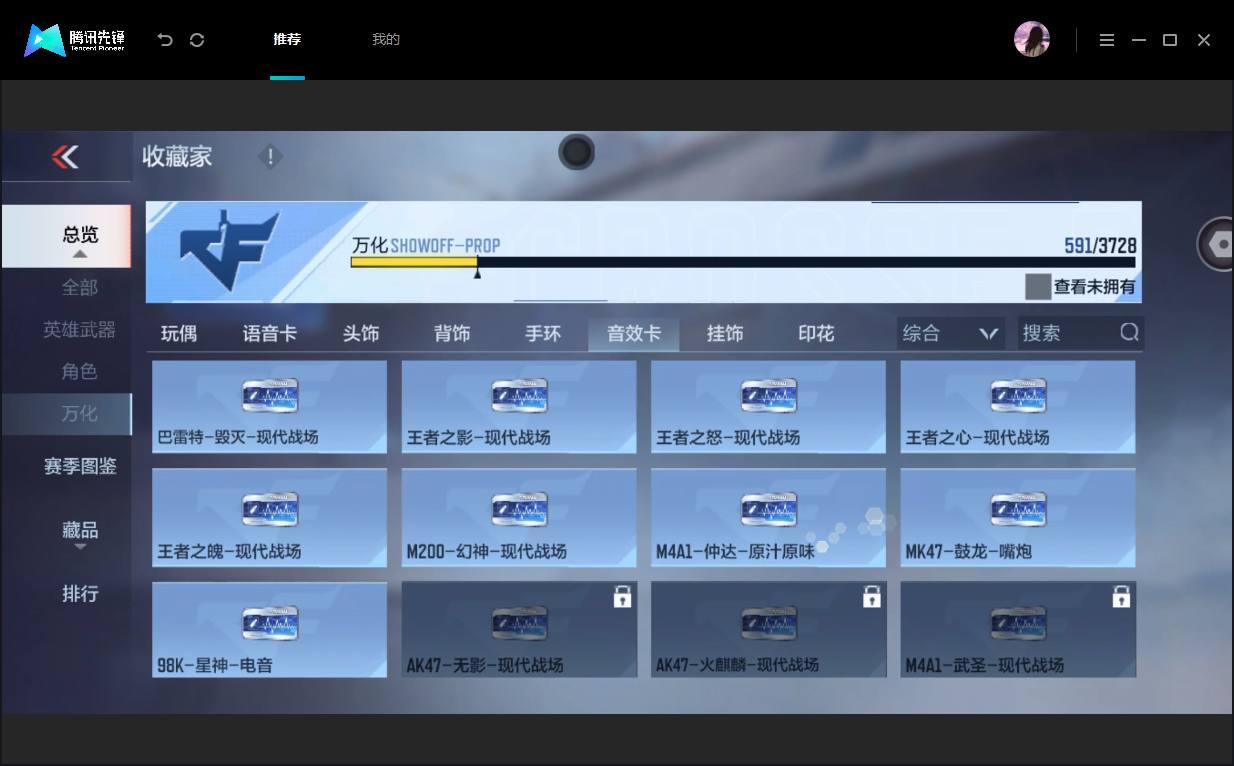Select the 音效卡 category tab

click(x=634, y=333)
